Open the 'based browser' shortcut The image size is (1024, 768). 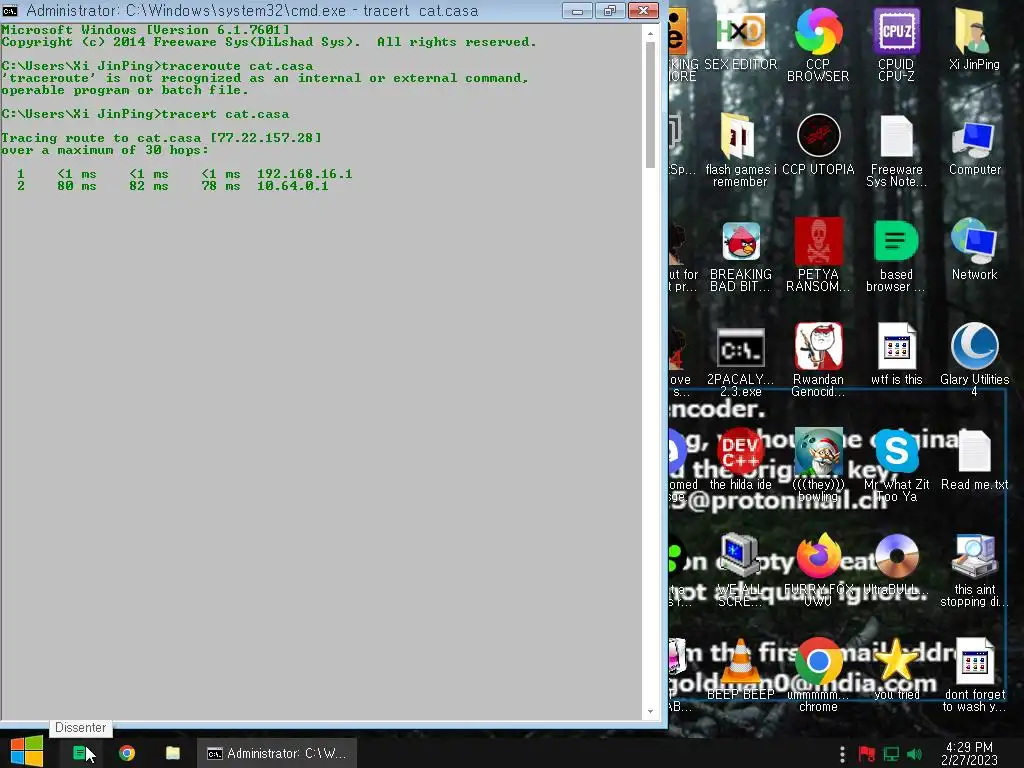[896, 256]
